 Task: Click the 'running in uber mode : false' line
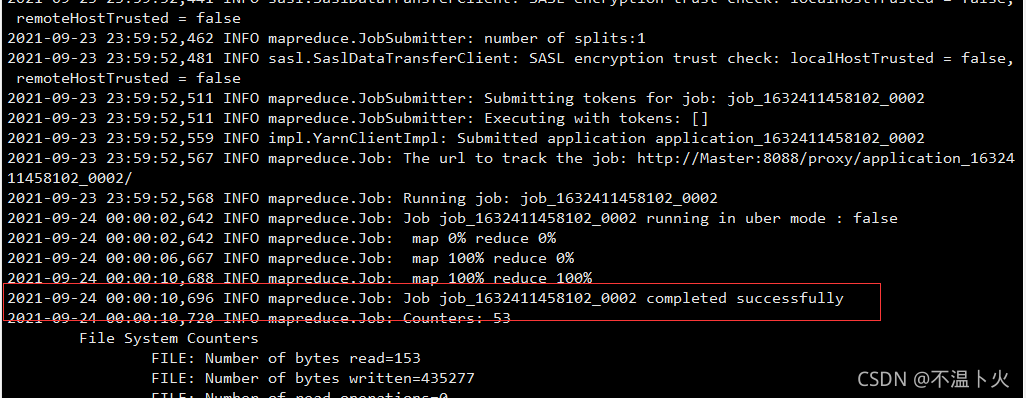452,219
